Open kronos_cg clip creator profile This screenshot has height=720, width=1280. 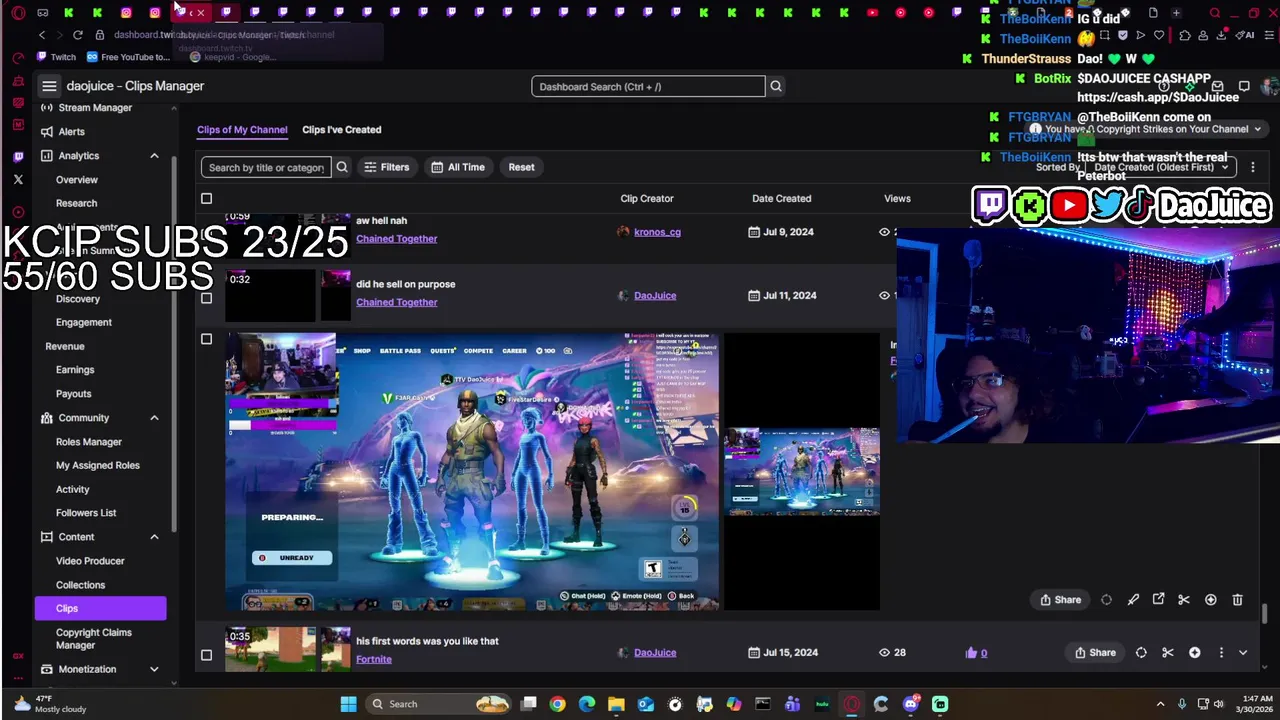coord(657,232)
